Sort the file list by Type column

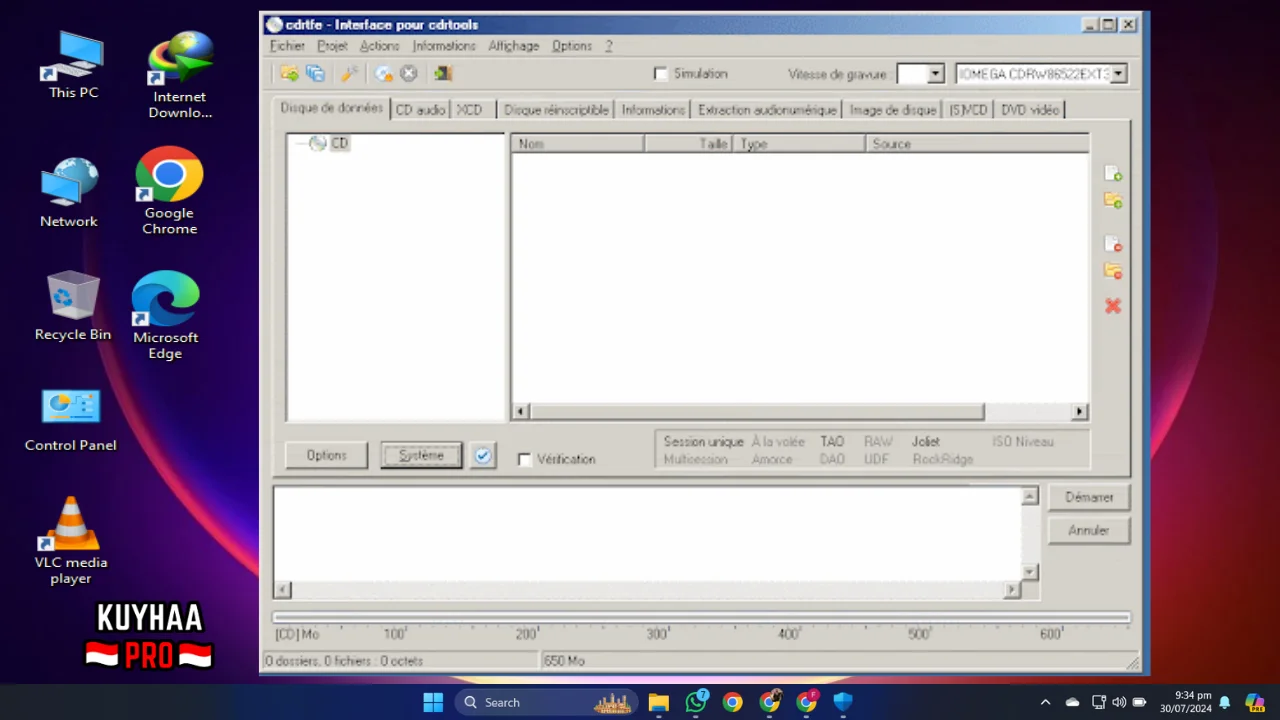[799, 144]
